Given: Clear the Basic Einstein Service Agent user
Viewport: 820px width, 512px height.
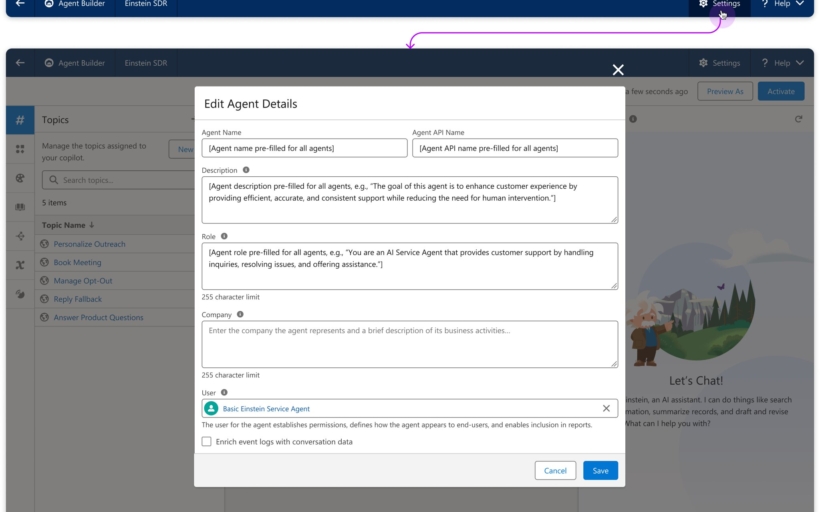Looking at the screenshot, I should pyautogui.click(x=606, y=408).
